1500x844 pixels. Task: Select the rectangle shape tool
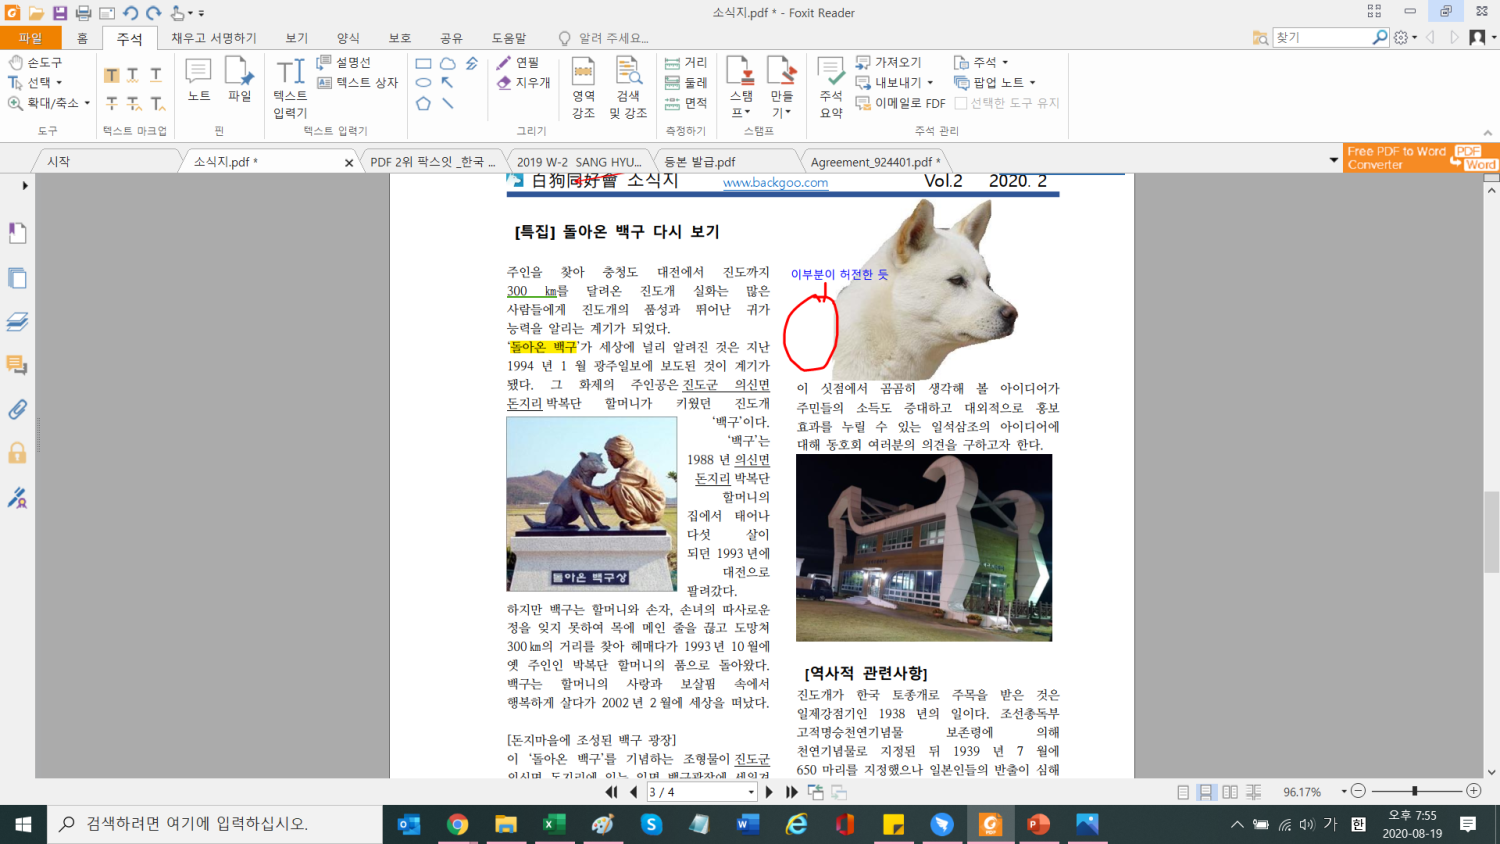click(x=424, y=63)
